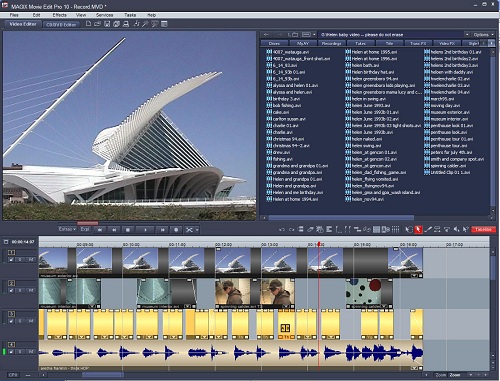The width and height of the screenshot is (500, 381).
Task: Select the curve drawing pencil tool
Action: [428, 229]
